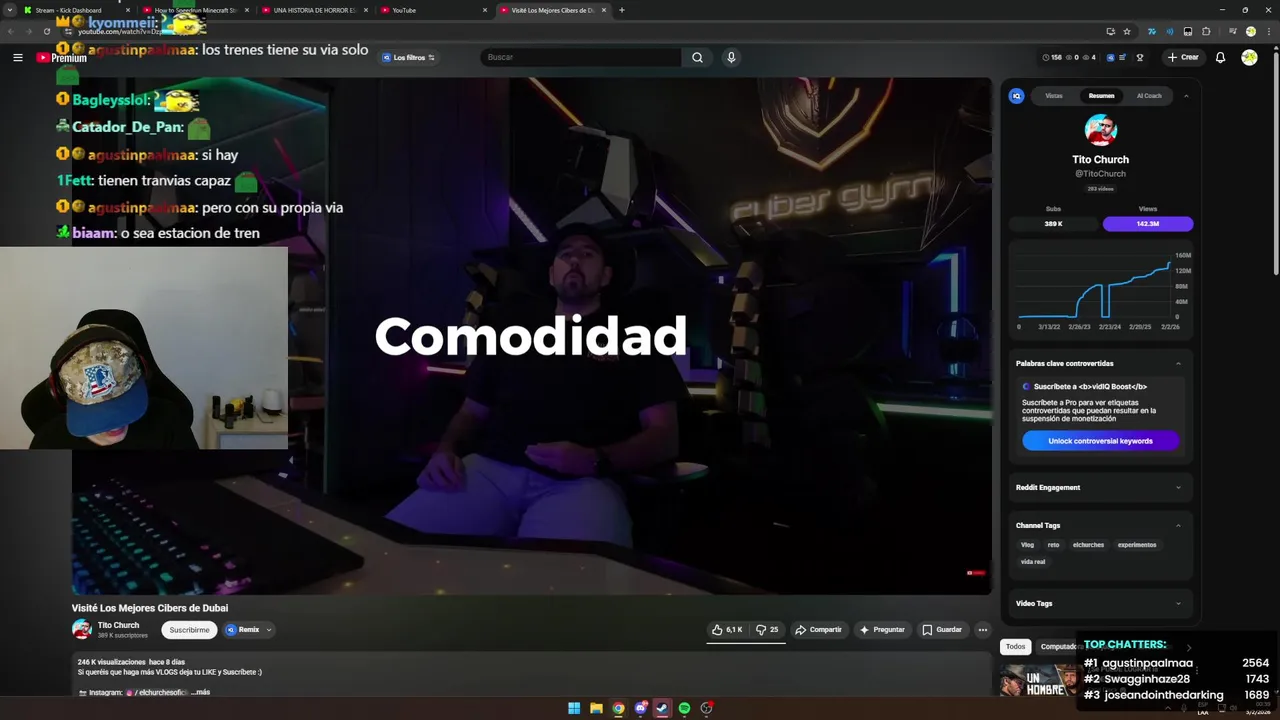The height and width of the screenshot is (720, 1280).
Task: Start voice search with microphone icon
Action: pyautogui.click(x=731, y=58)
